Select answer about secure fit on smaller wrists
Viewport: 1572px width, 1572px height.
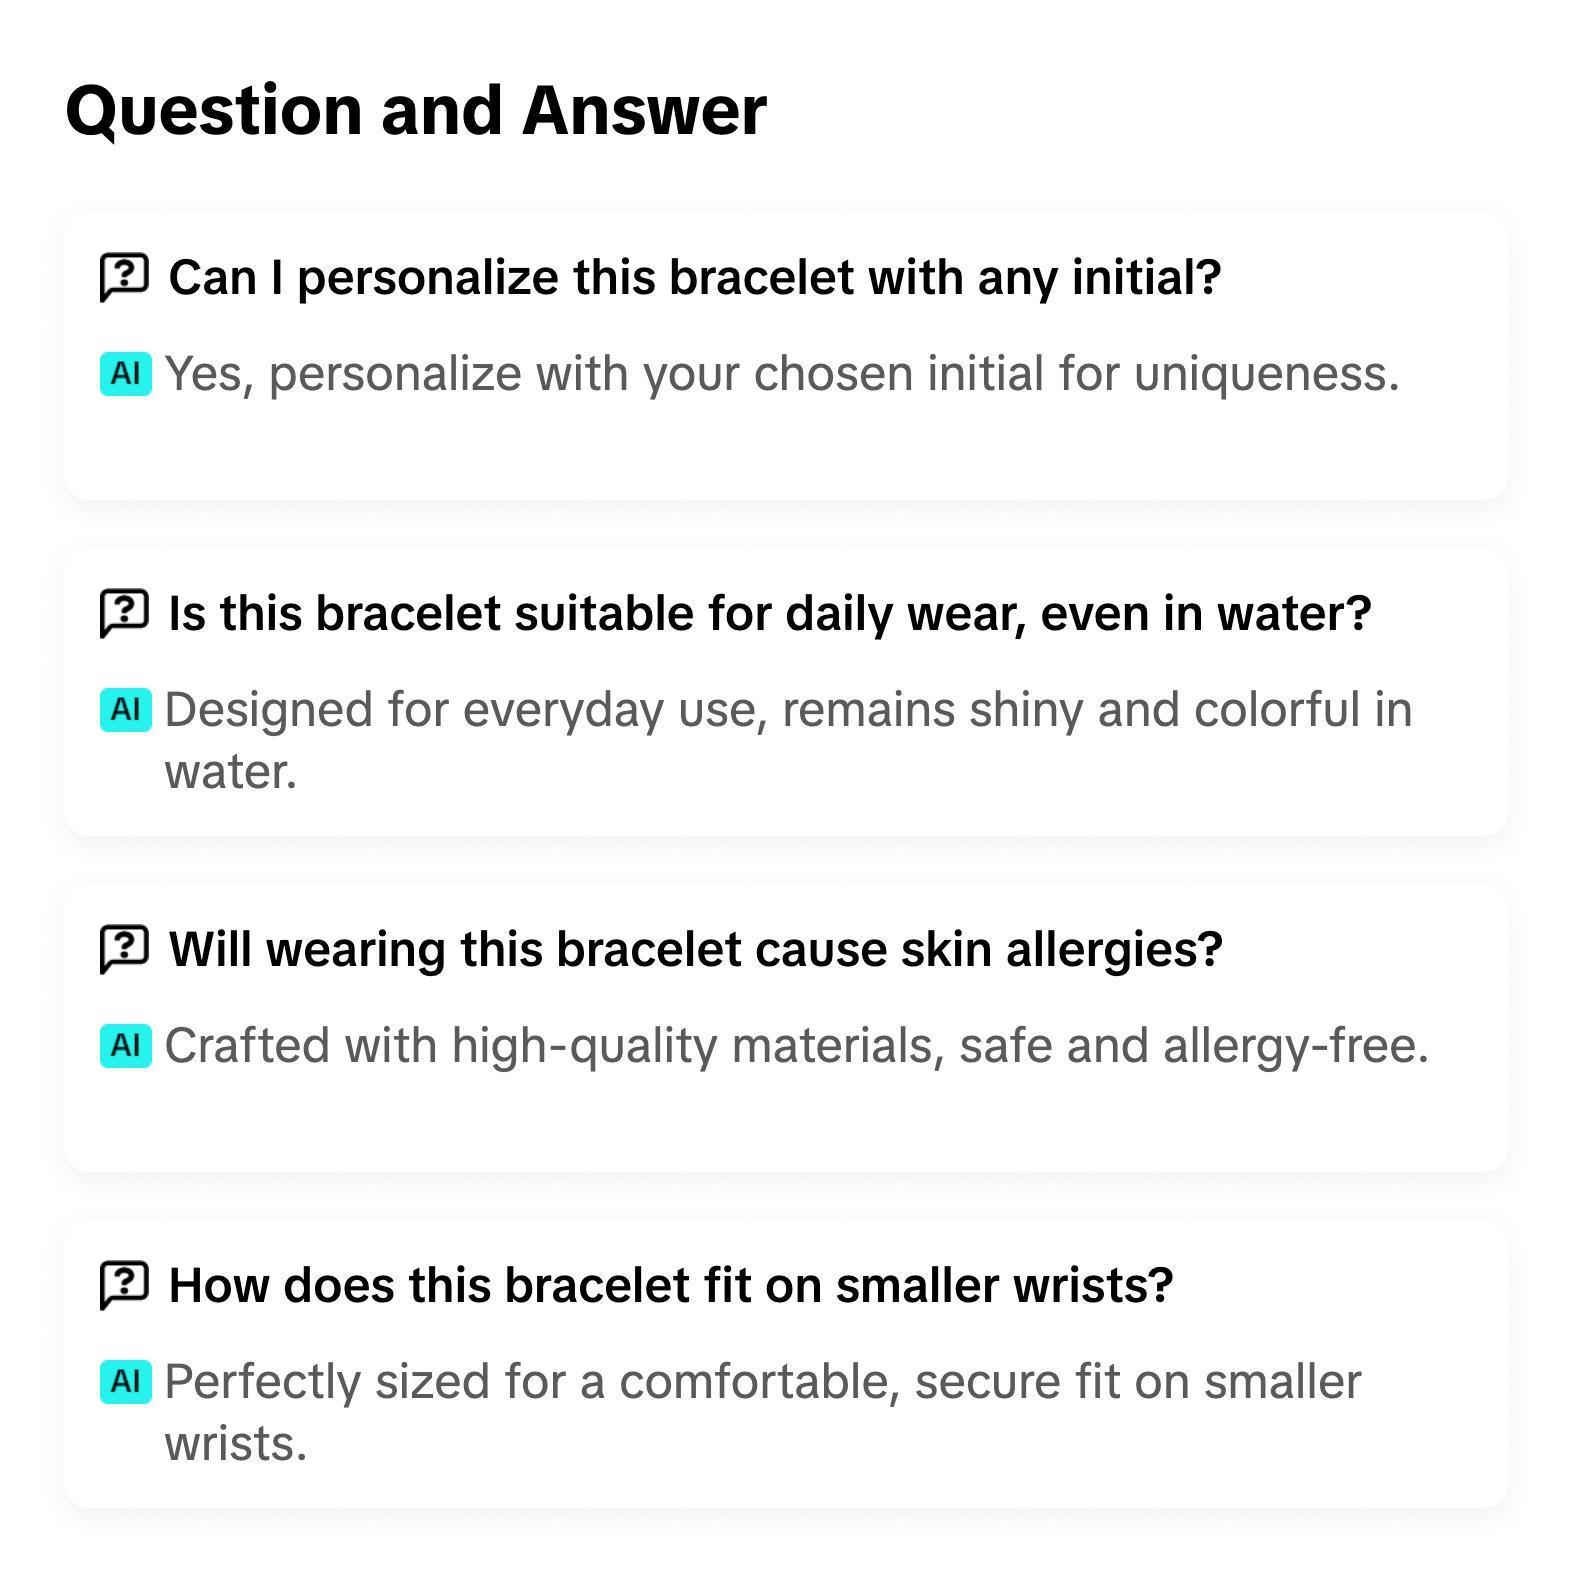[x=762, y=1382]
